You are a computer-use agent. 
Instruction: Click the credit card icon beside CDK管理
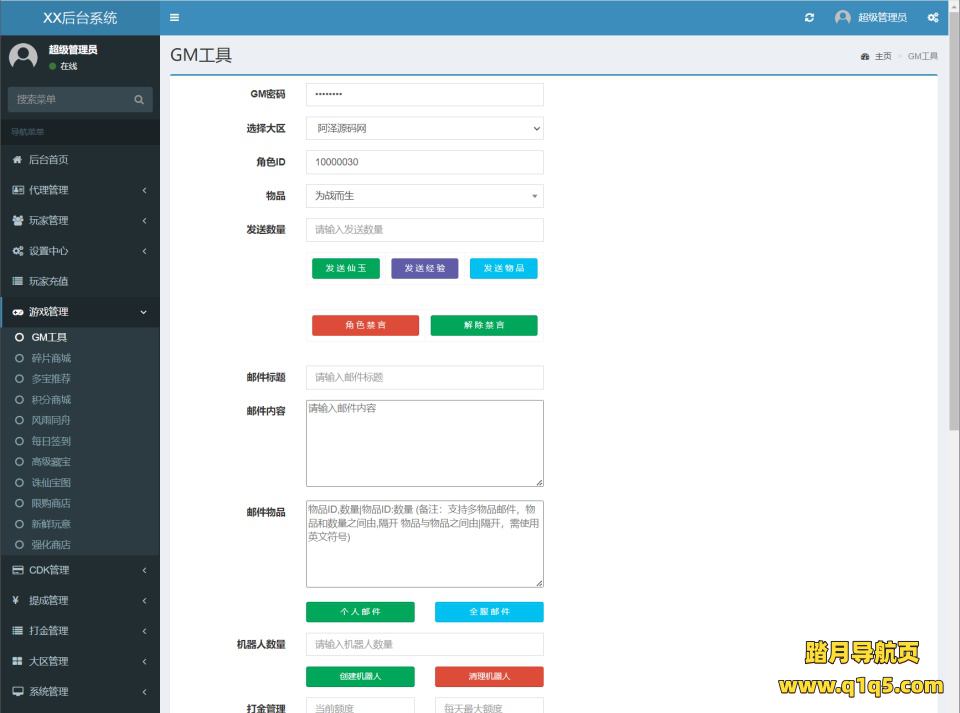(17, 570)
